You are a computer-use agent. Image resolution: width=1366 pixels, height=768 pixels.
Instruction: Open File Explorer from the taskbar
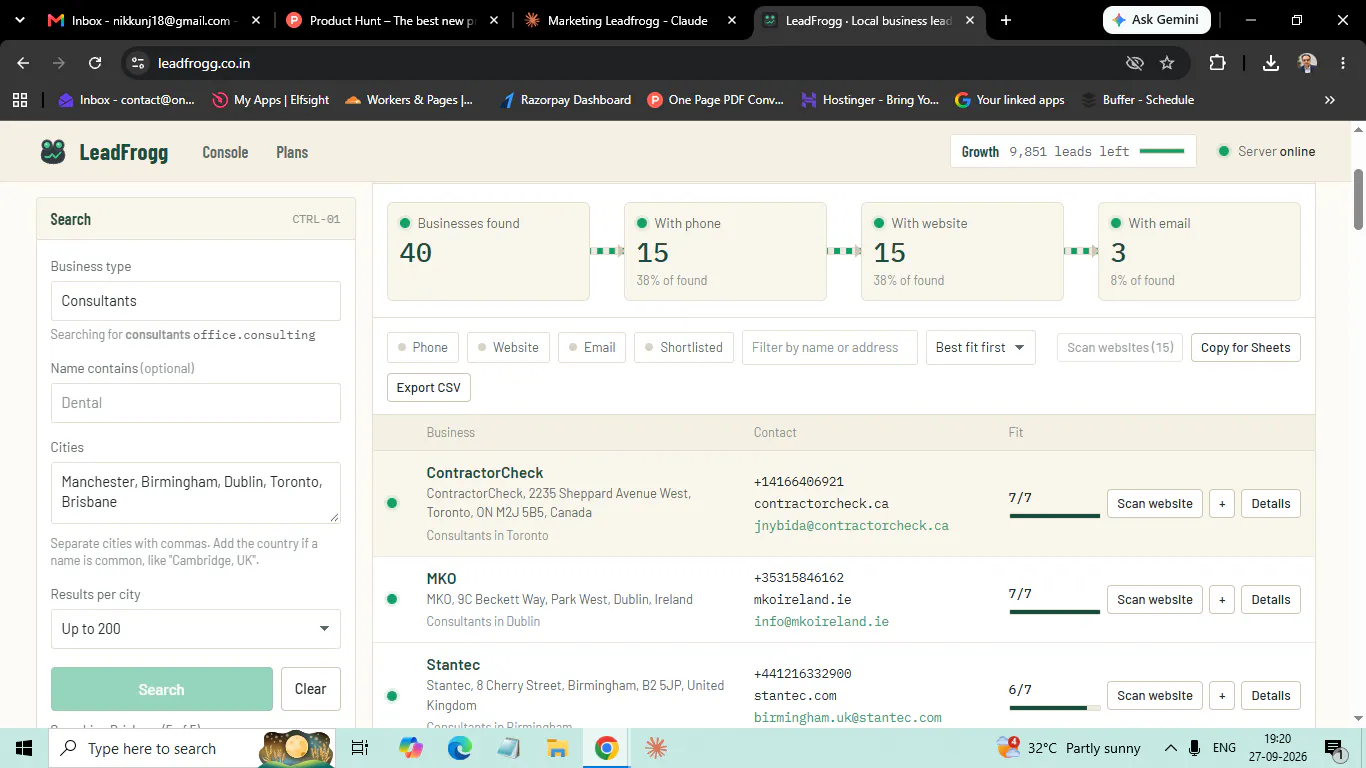tap(557, 748)
